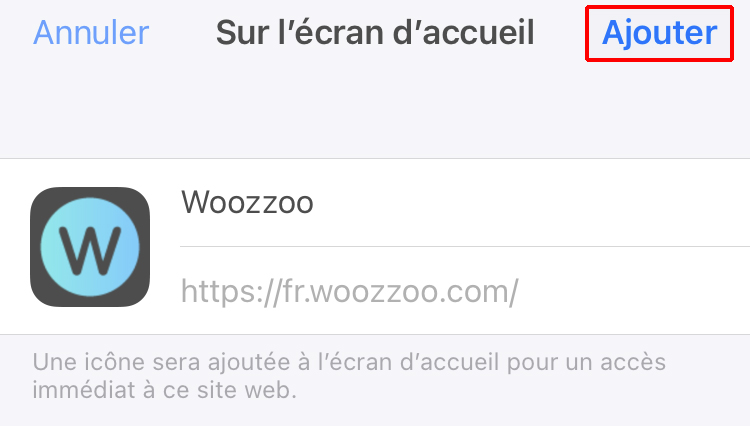Click the W letter inside the icon
The height and width of the screenshot is (426, 750).
click(x=90, y=251)
